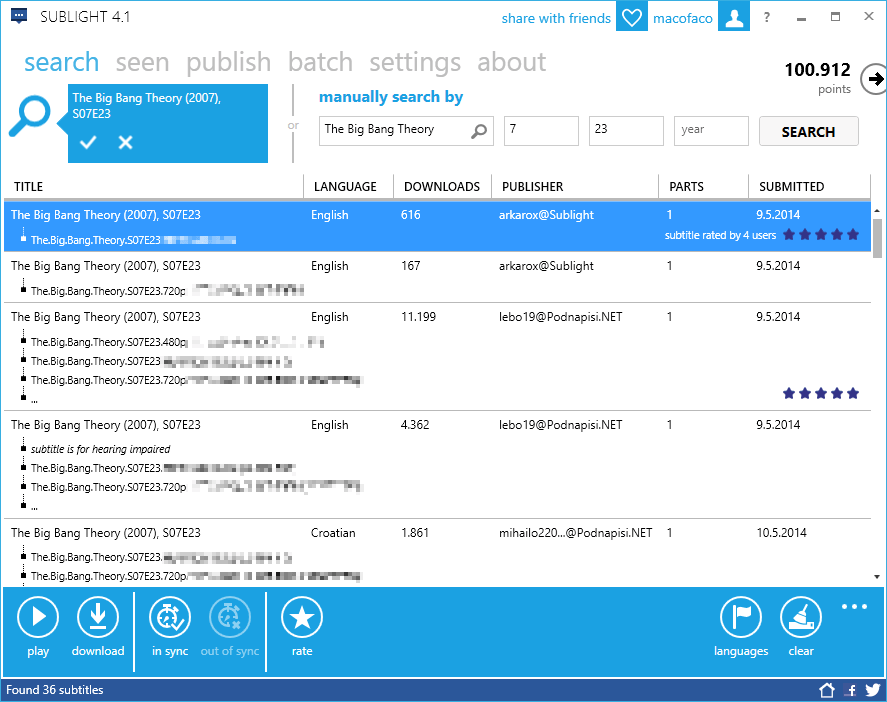Open the batch tab
The image size is (887, 702).
(x=320, y=62)
